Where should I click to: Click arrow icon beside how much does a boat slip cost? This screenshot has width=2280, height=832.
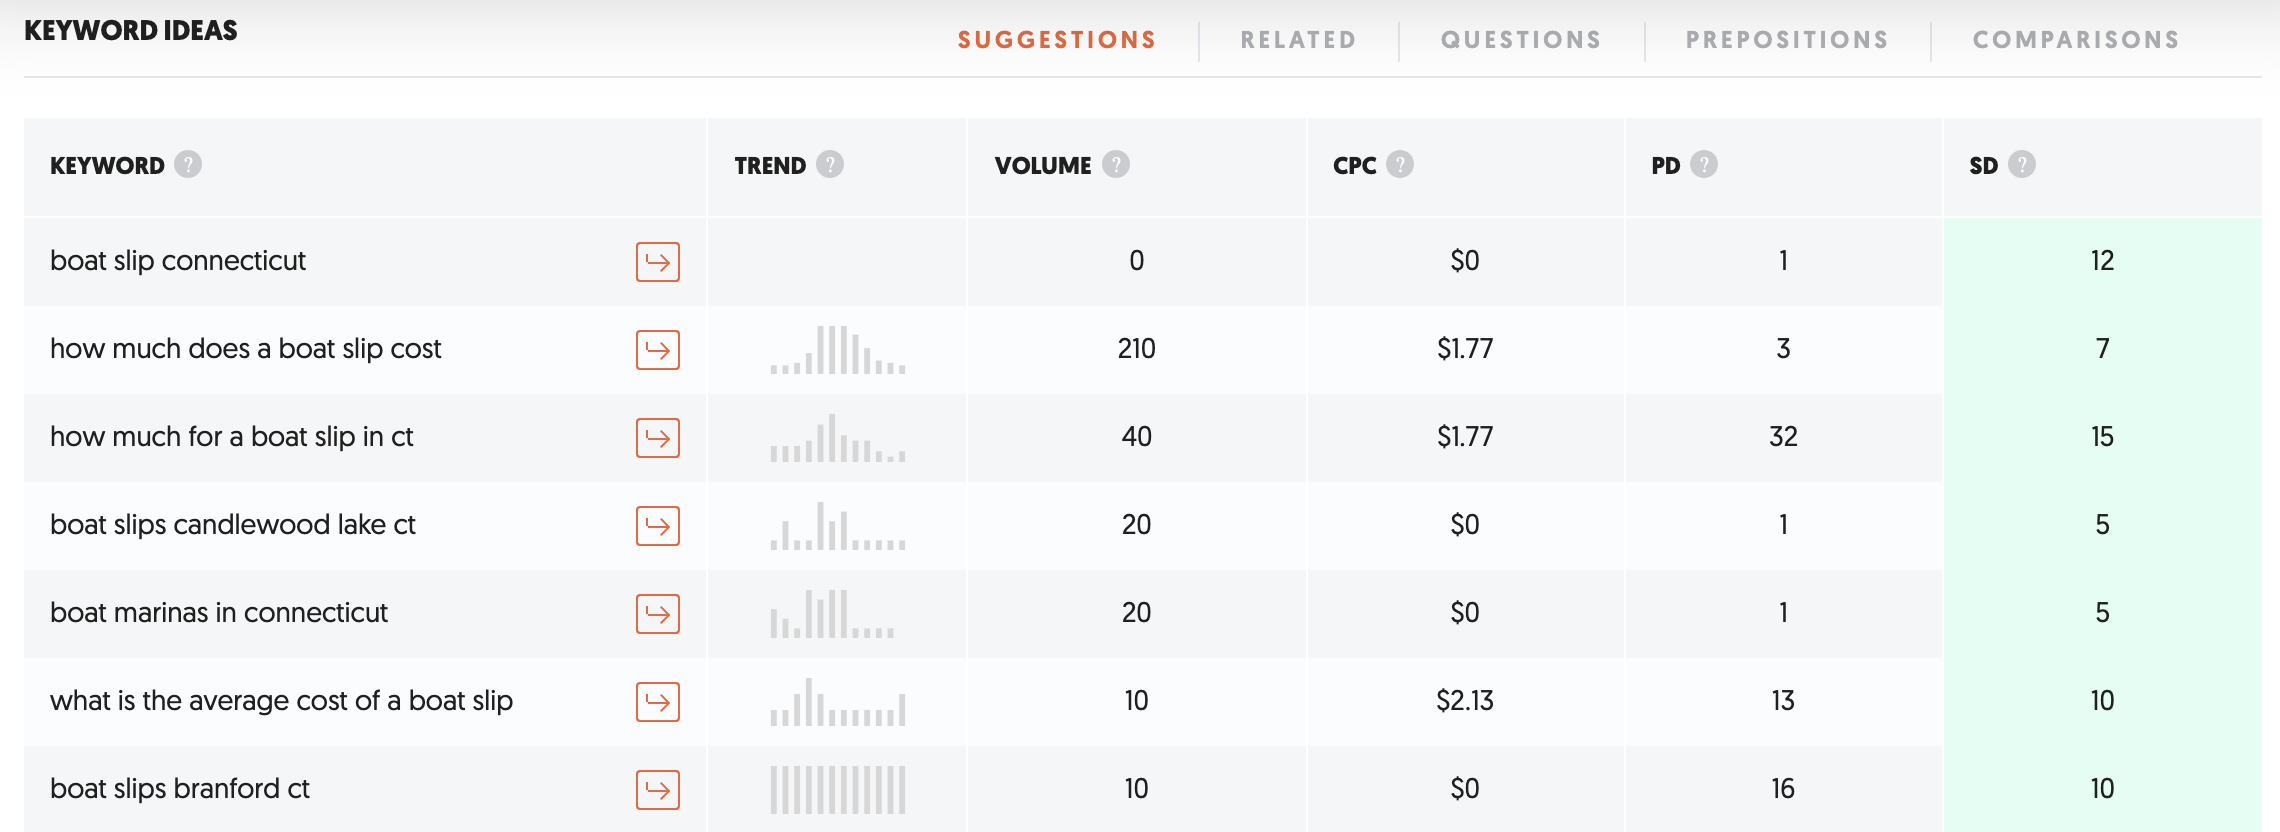point(658,350)
